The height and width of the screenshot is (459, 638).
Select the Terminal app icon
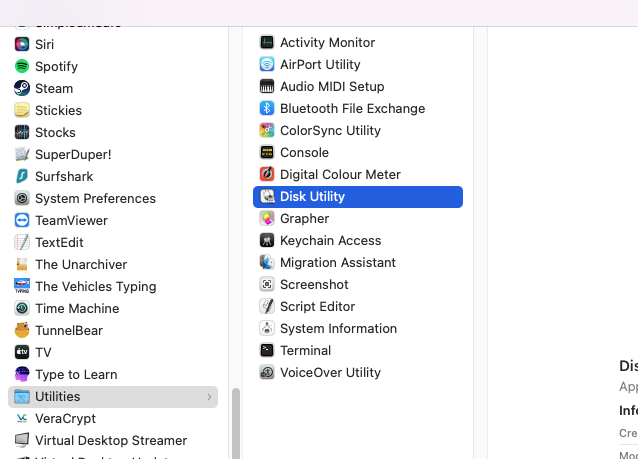tap(267, 350)
